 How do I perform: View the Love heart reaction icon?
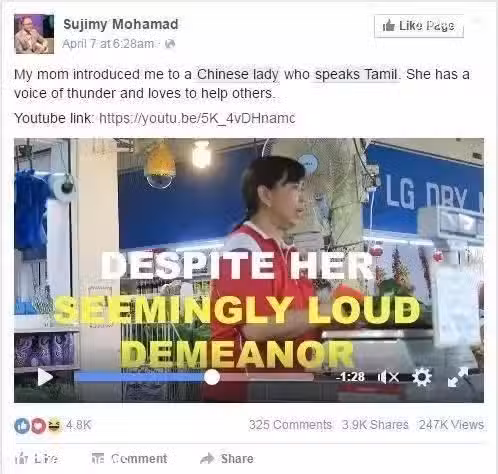point(38,426)
